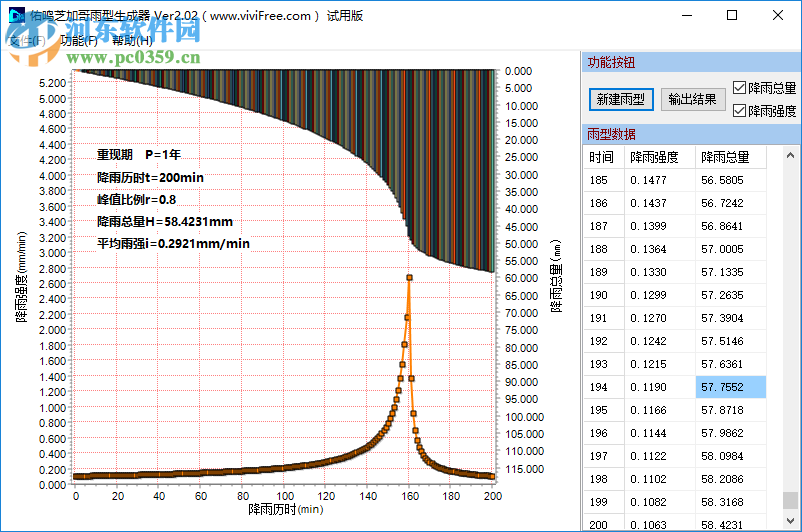Open the 帮助(H) menu
The width and height of the screenshot is (802, 532).
point(132,41)
